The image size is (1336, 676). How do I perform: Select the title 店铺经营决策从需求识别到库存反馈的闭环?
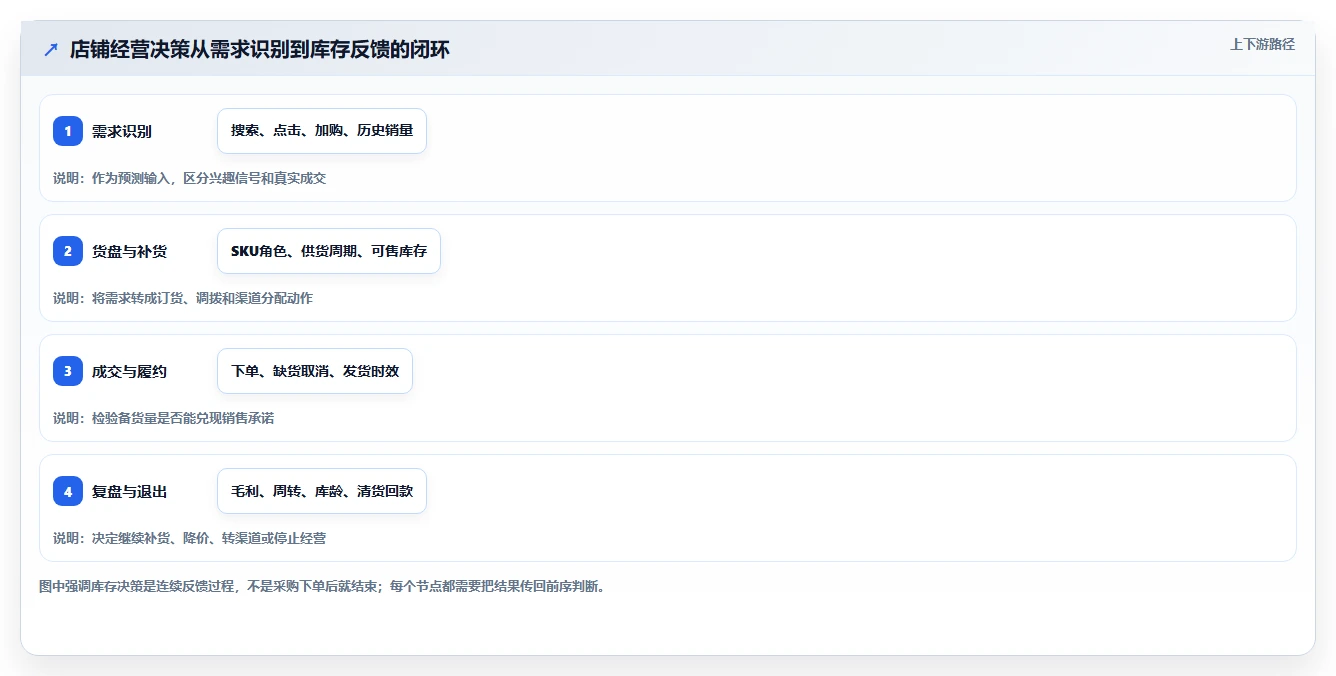pyautogui.click(x=260, y=50)
